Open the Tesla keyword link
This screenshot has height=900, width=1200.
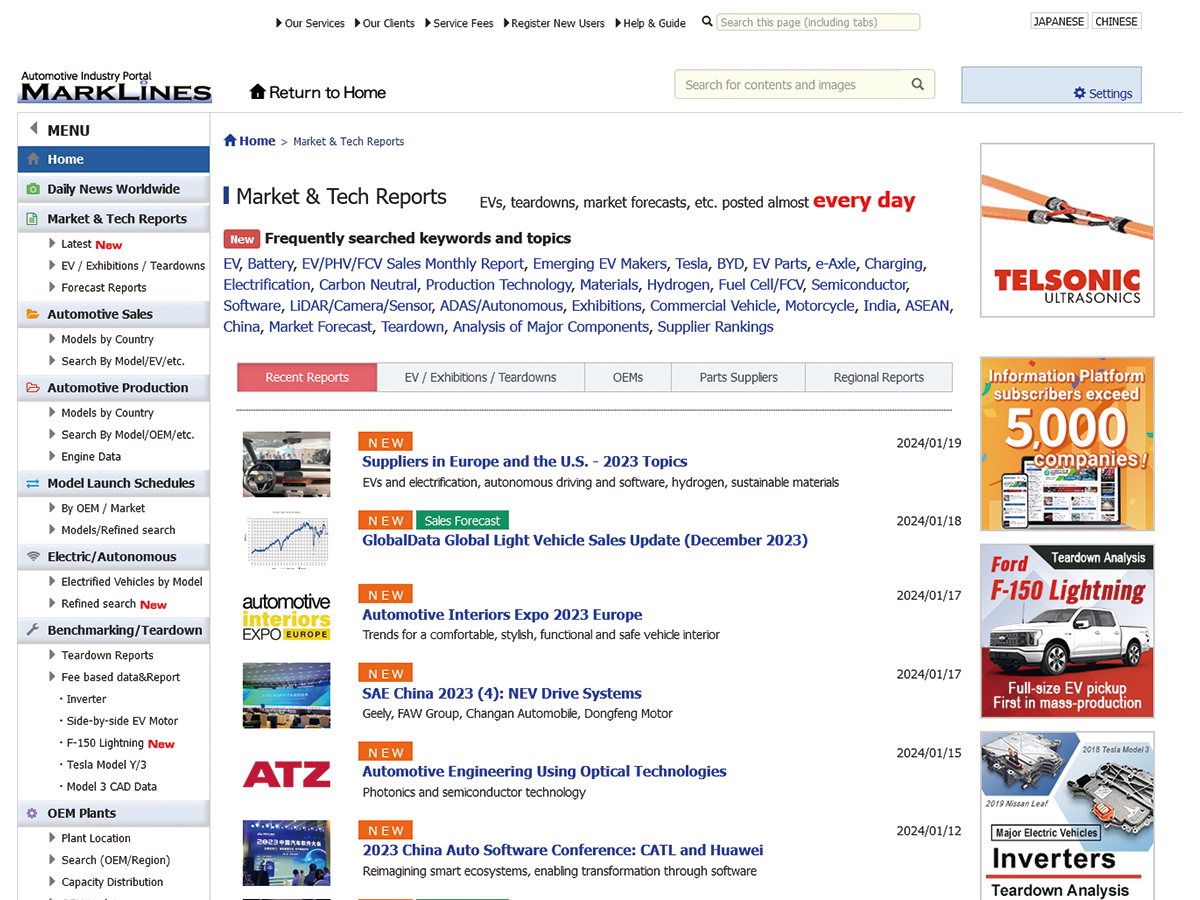tap(691, 264)
